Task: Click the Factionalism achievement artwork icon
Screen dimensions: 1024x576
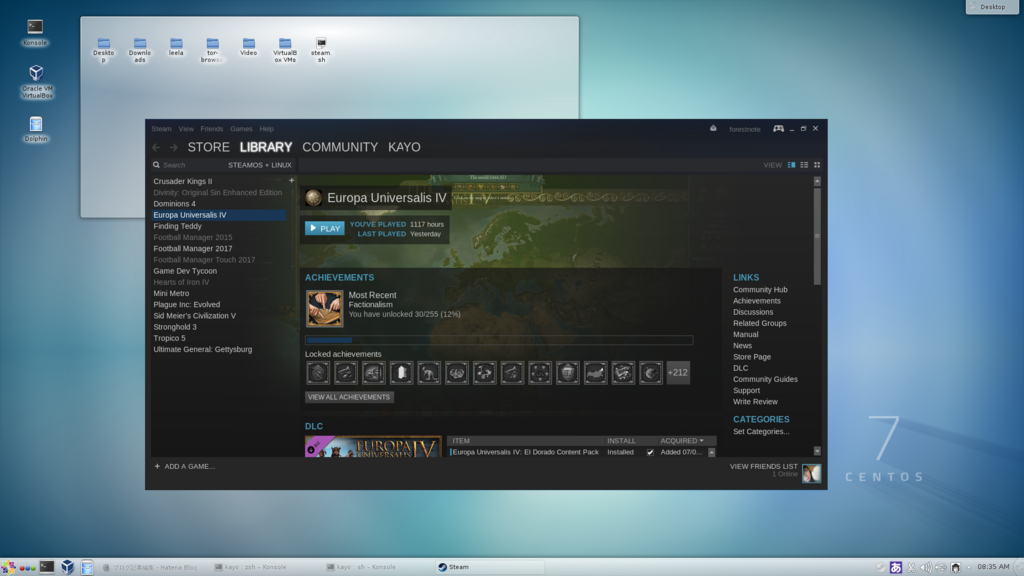Action: coord(325,308)
